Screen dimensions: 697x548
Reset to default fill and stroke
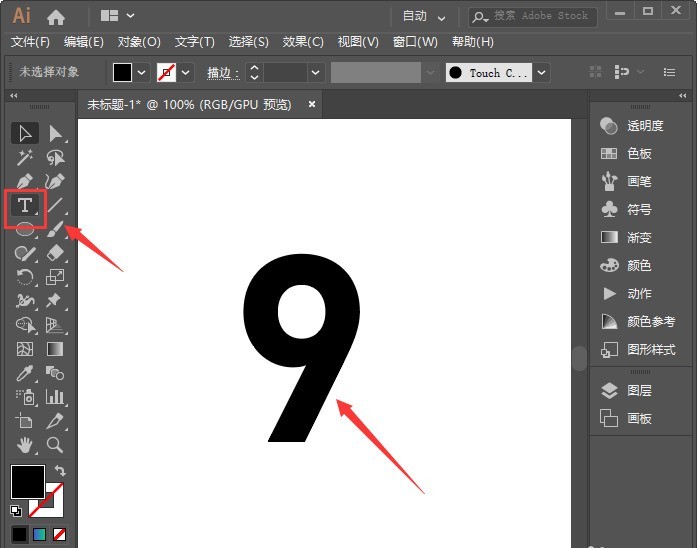coord(16,509)
